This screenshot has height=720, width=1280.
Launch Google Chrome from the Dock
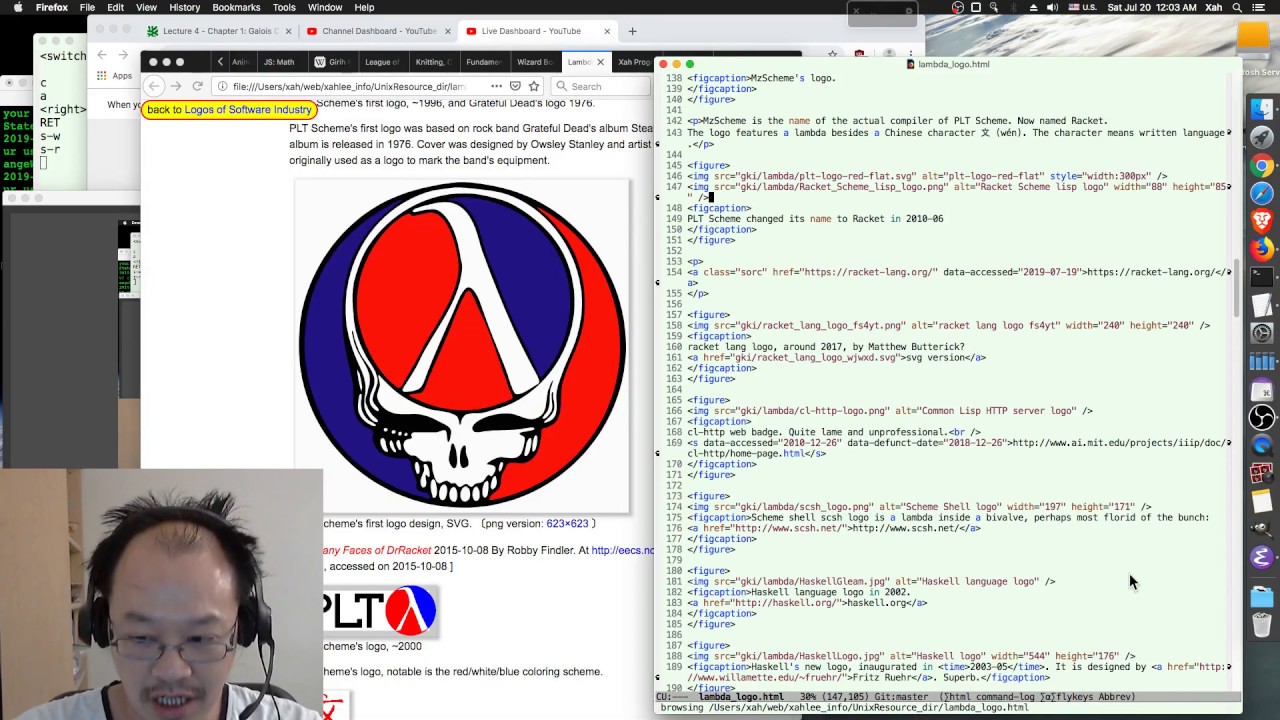coord(1262,166)
